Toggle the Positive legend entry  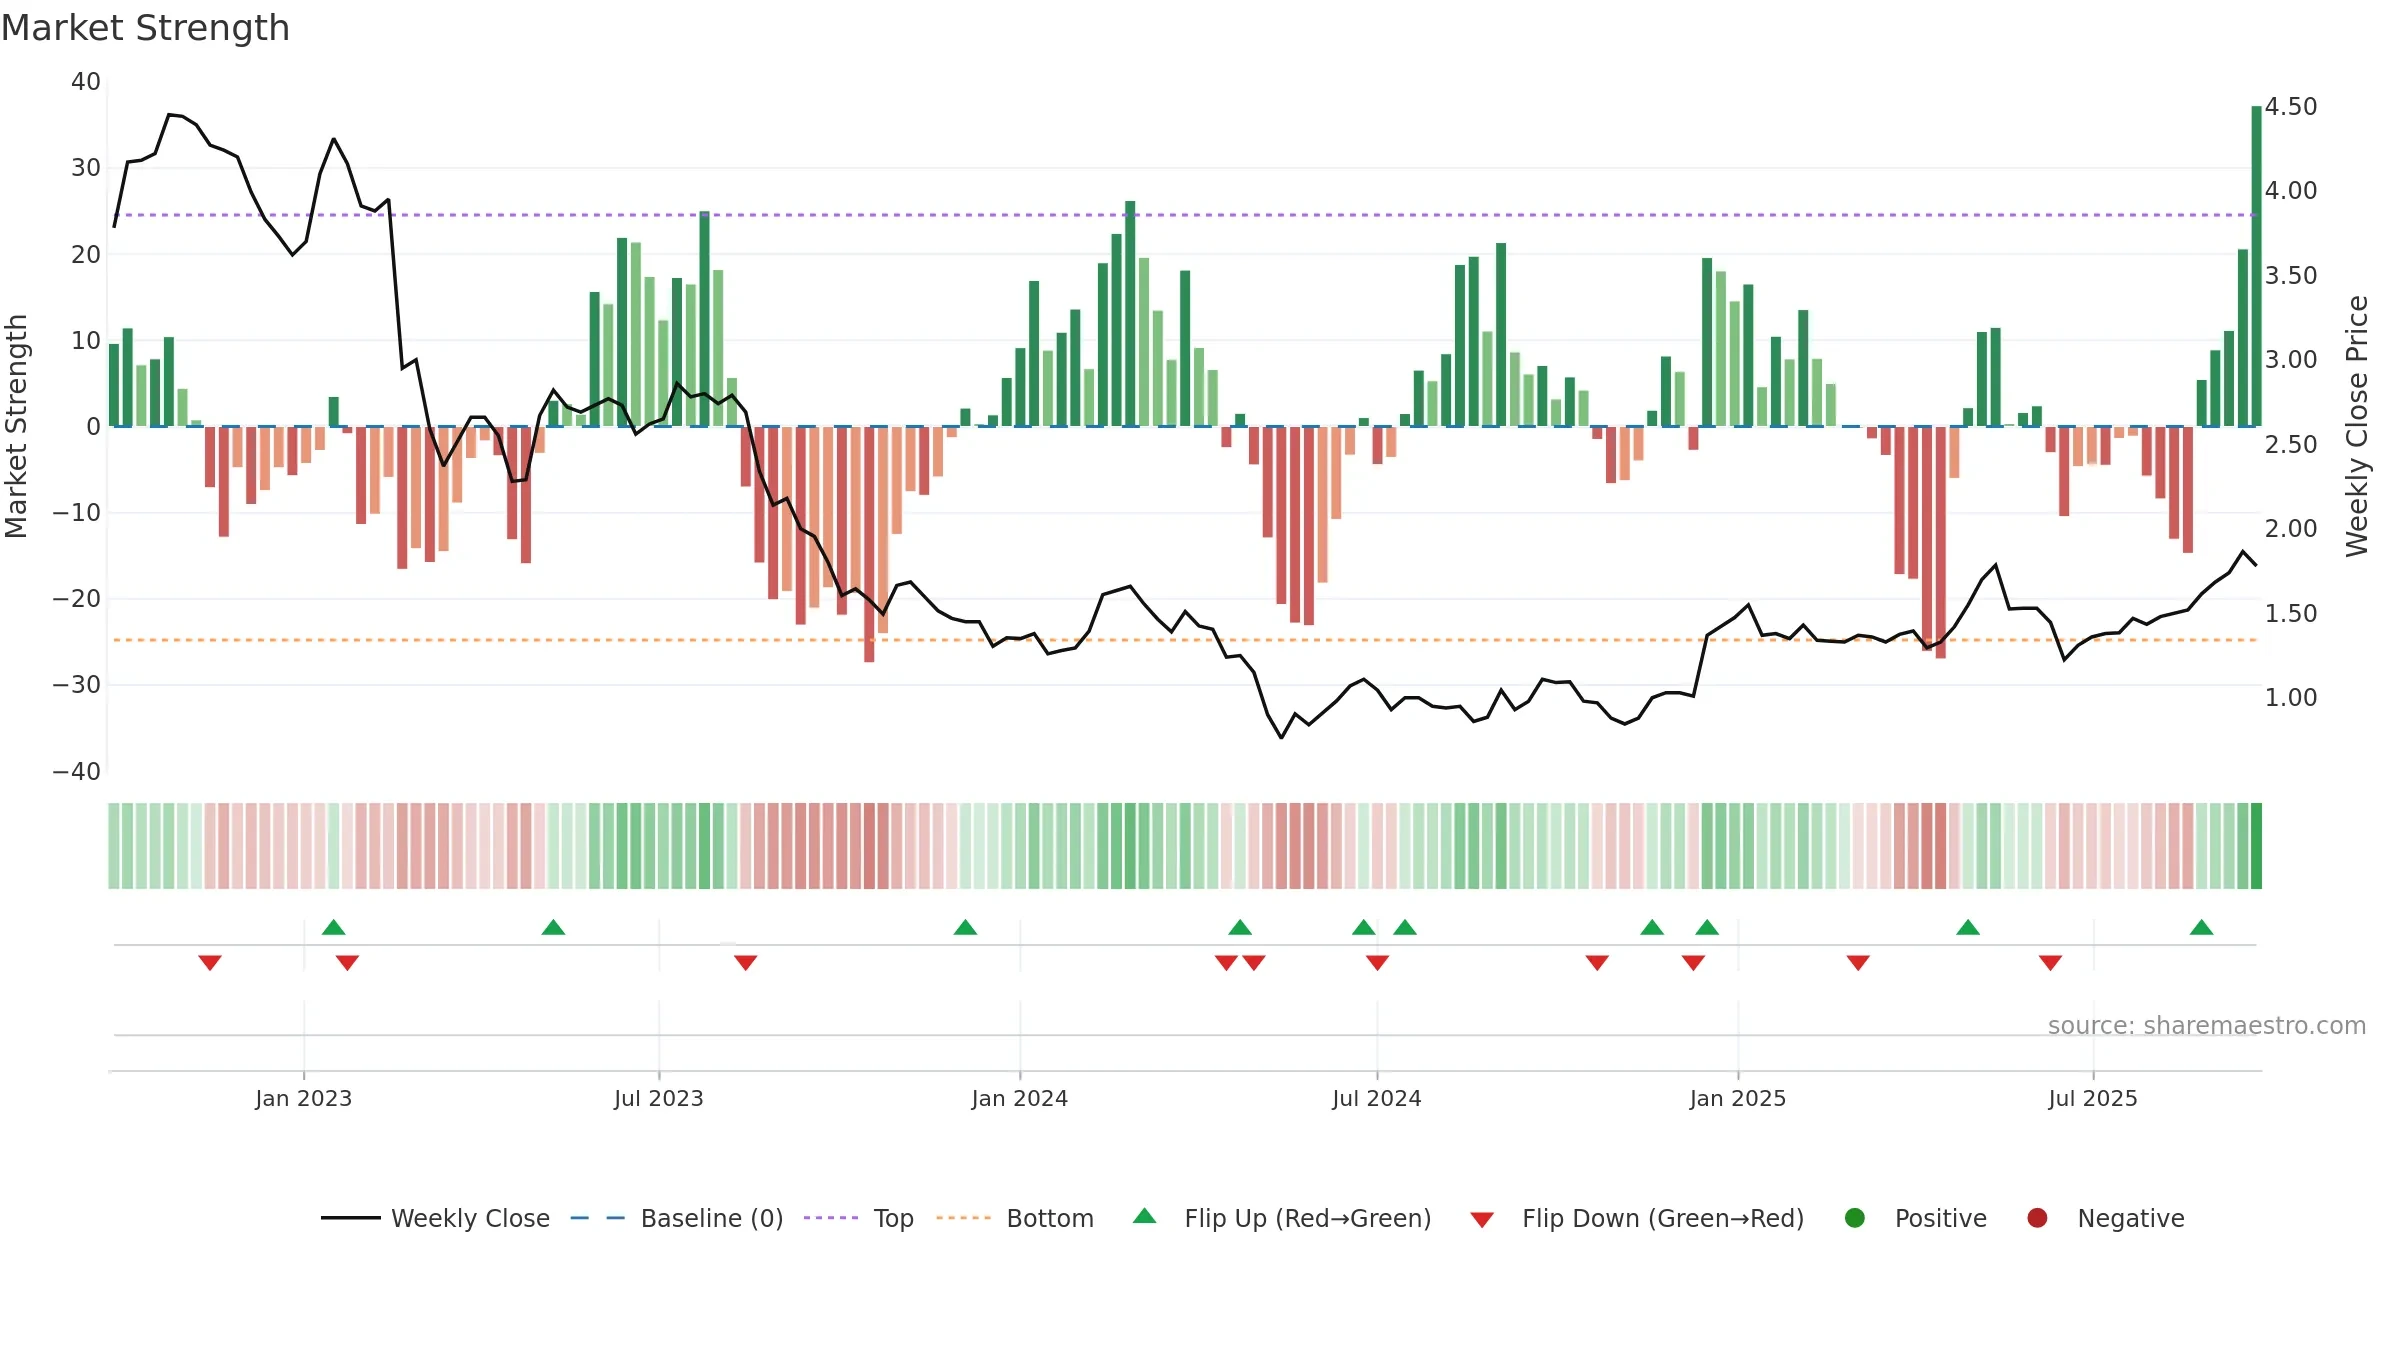click(1915, 1218)
